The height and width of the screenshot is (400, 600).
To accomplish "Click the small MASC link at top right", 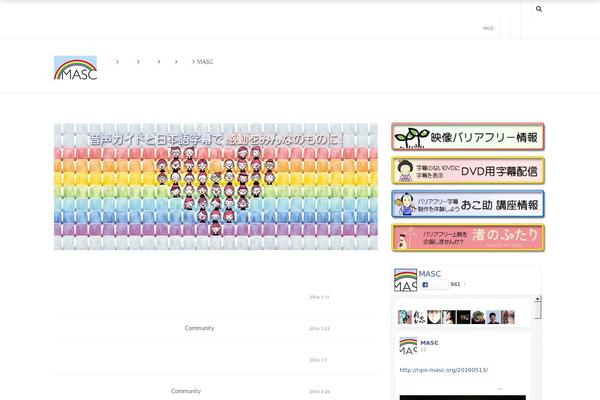I will click(488, 28).
